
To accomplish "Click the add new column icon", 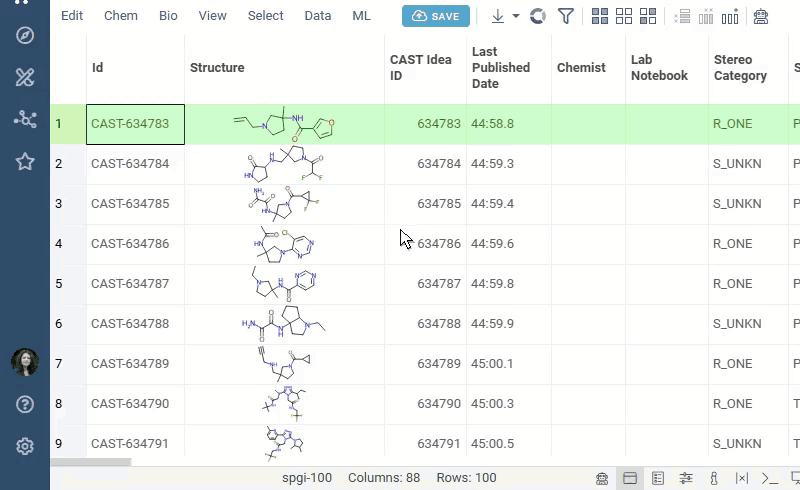I will click(x=730, y=16).
